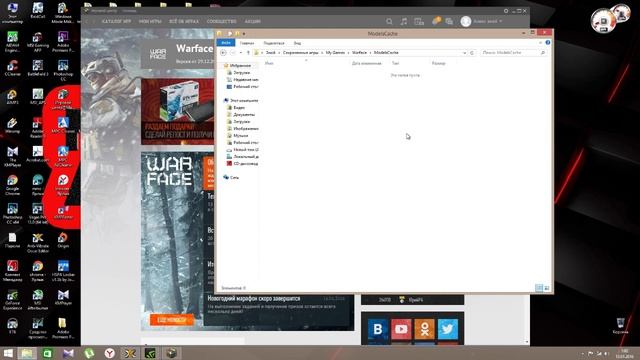This screenshot has height=360, width=640.
Task: Open the Каталог игр menu
Action: 116,21
